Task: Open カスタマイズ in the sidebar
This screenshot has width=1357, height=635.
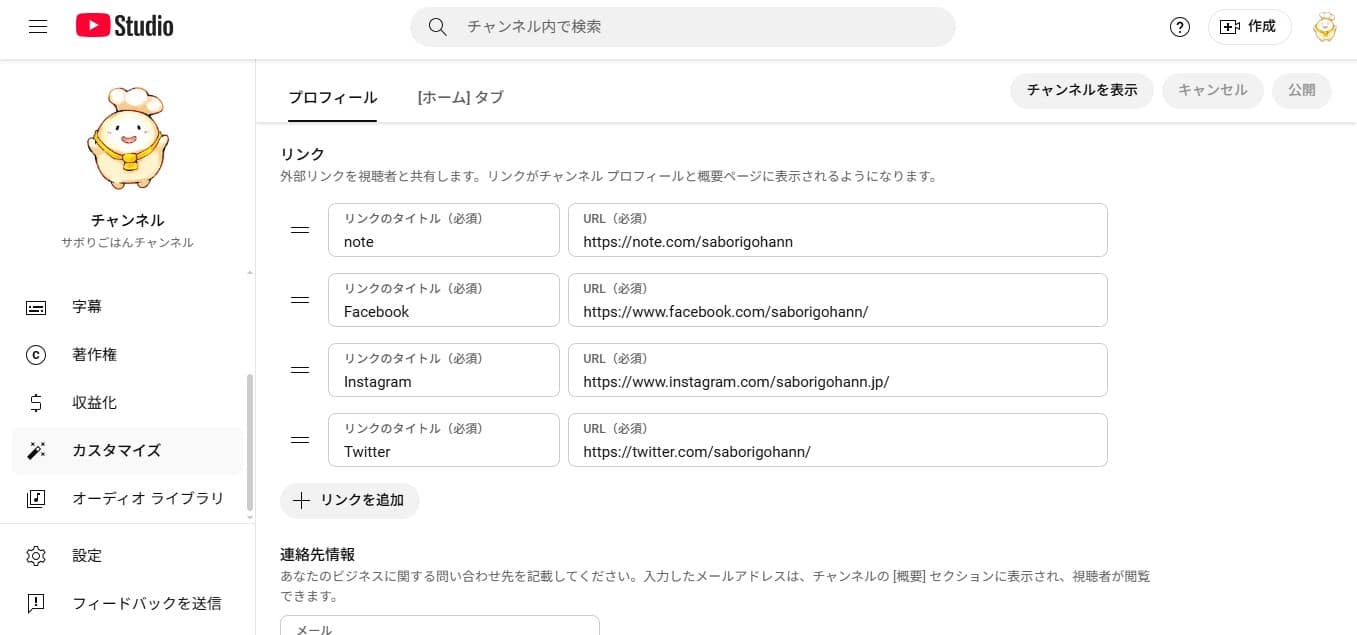Action: (x=127, y=451)
